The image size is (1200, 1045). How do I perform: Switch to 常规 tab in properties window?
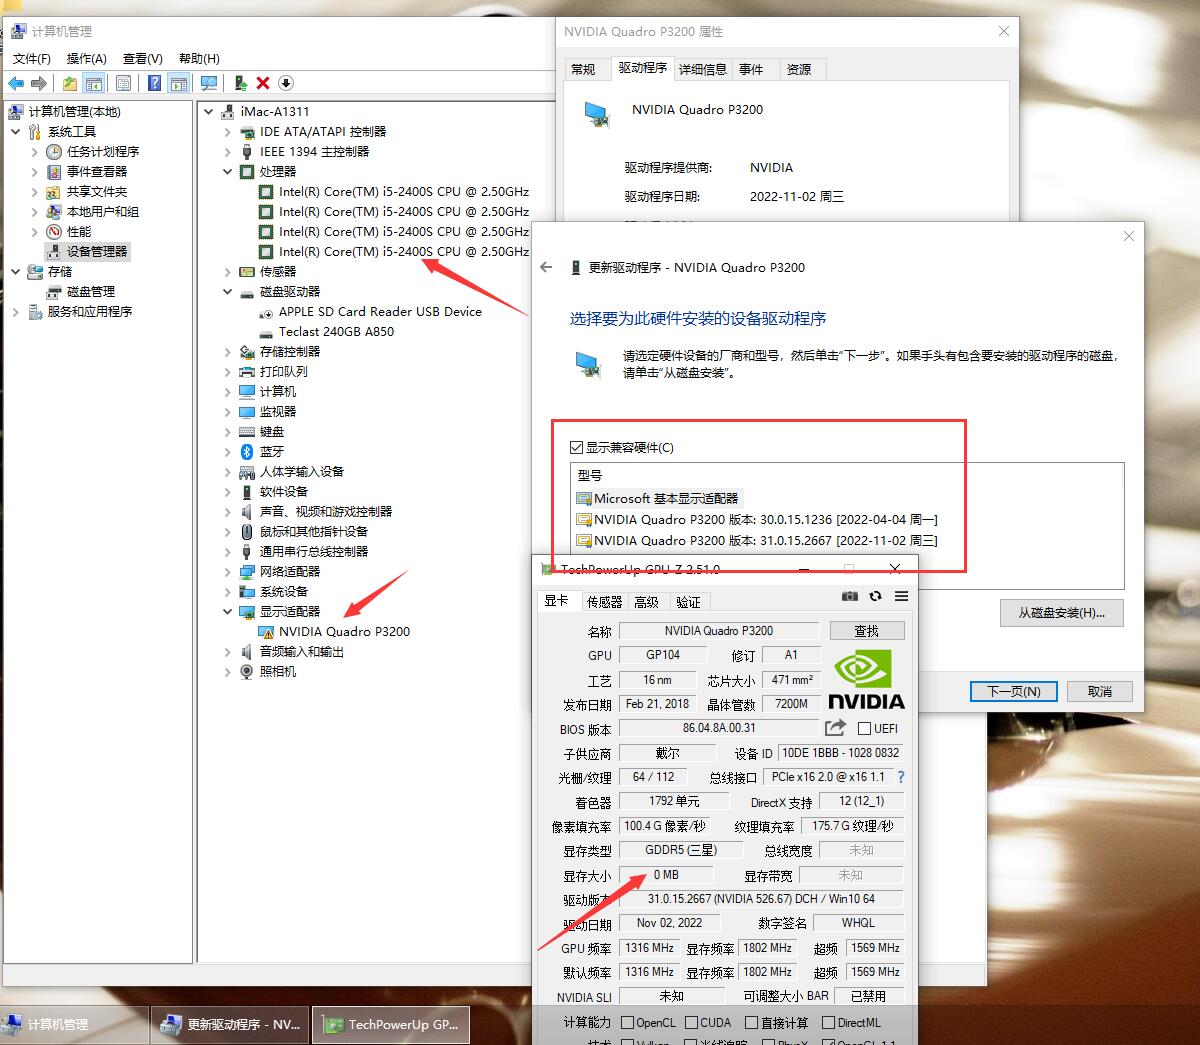(583, 69)
